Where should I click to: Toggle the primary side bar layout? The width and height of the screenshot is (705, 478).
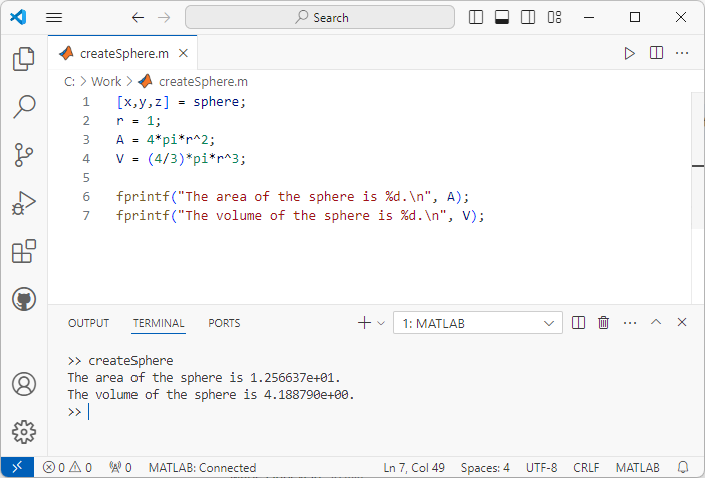476,17
